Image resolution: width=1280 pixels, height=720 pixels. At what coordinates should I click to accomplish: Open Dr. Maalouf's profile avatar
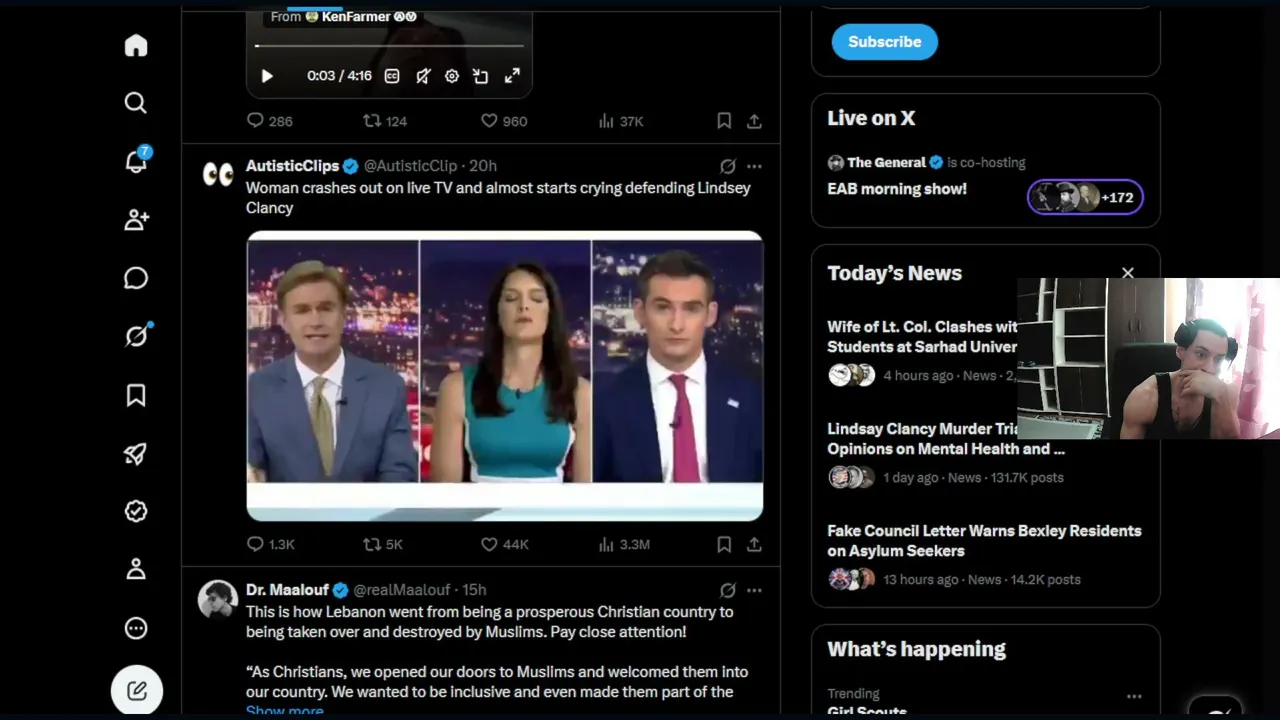point(218,599)
